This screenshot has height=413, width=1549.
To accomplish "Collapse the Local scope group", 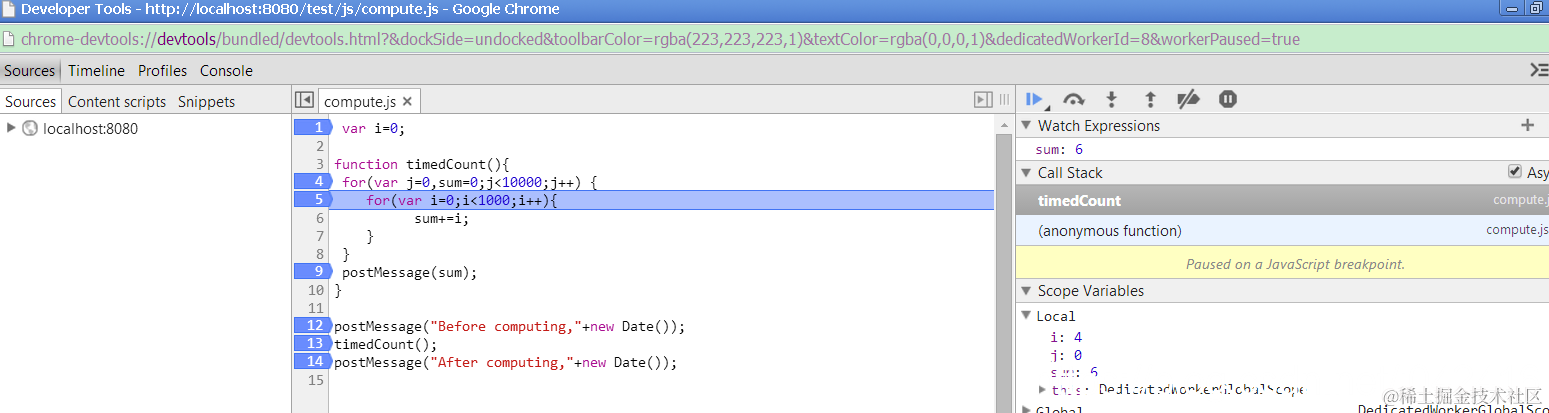I will (x=1026, y=315).
